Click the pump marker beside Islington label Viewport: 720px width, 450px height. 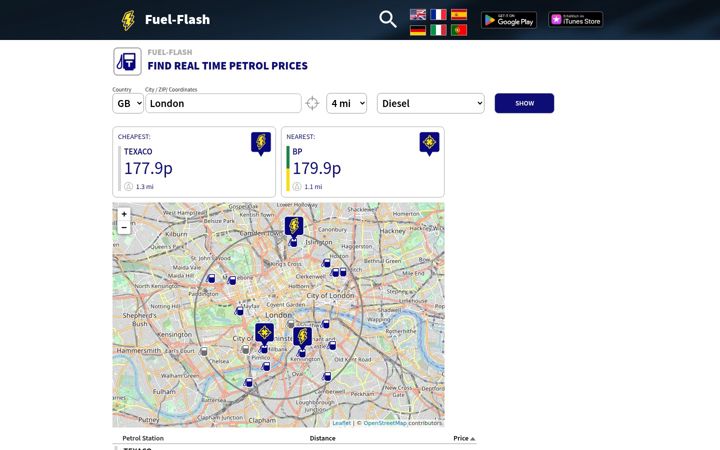tap(293, 242)
